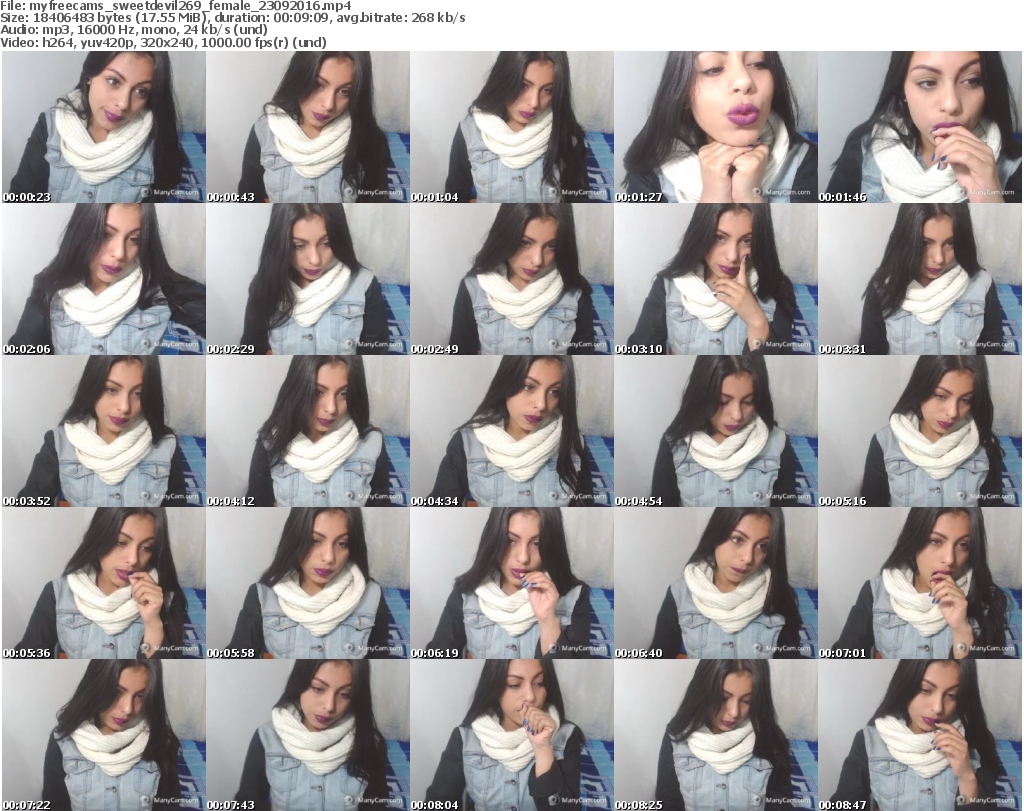Open the frame at 00:02:29
Screen dimensions: 1024x811
[x=308, y=279]
